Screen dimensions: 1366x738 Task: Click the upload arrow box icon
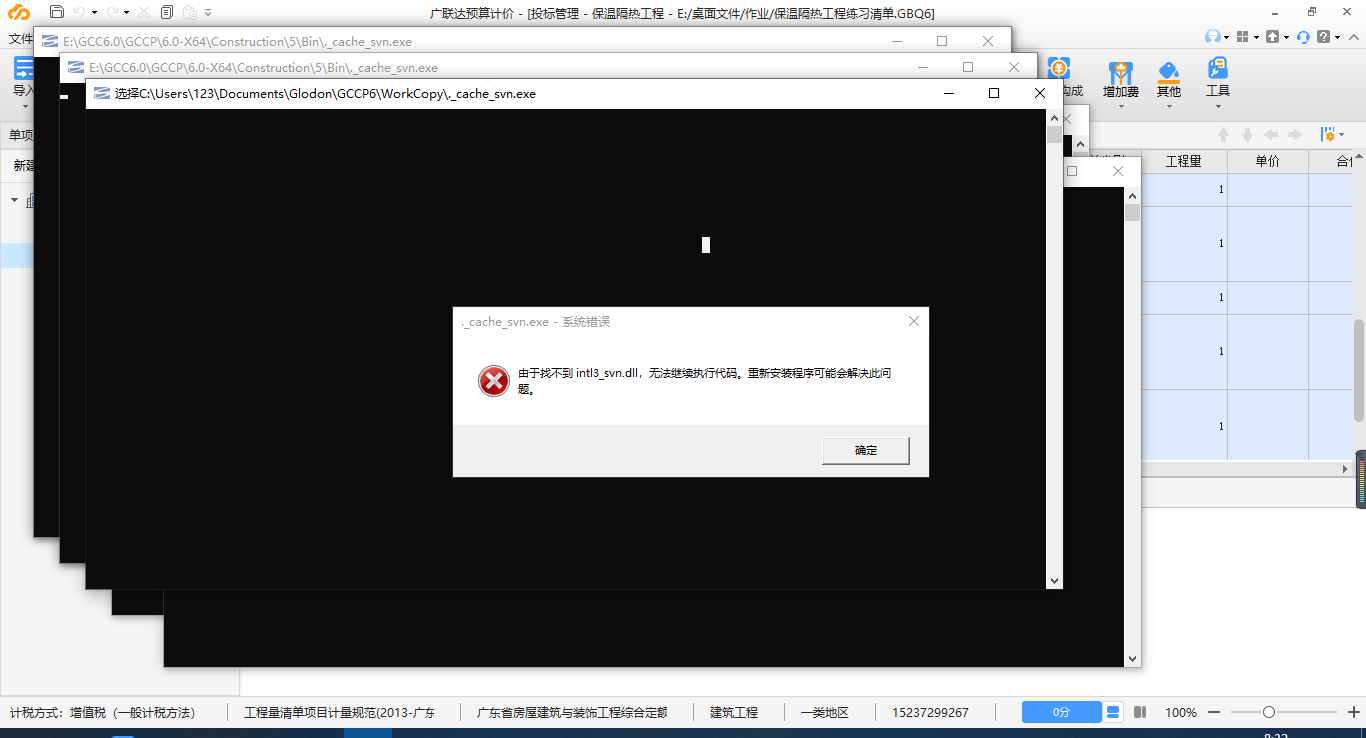point(1272,37)
